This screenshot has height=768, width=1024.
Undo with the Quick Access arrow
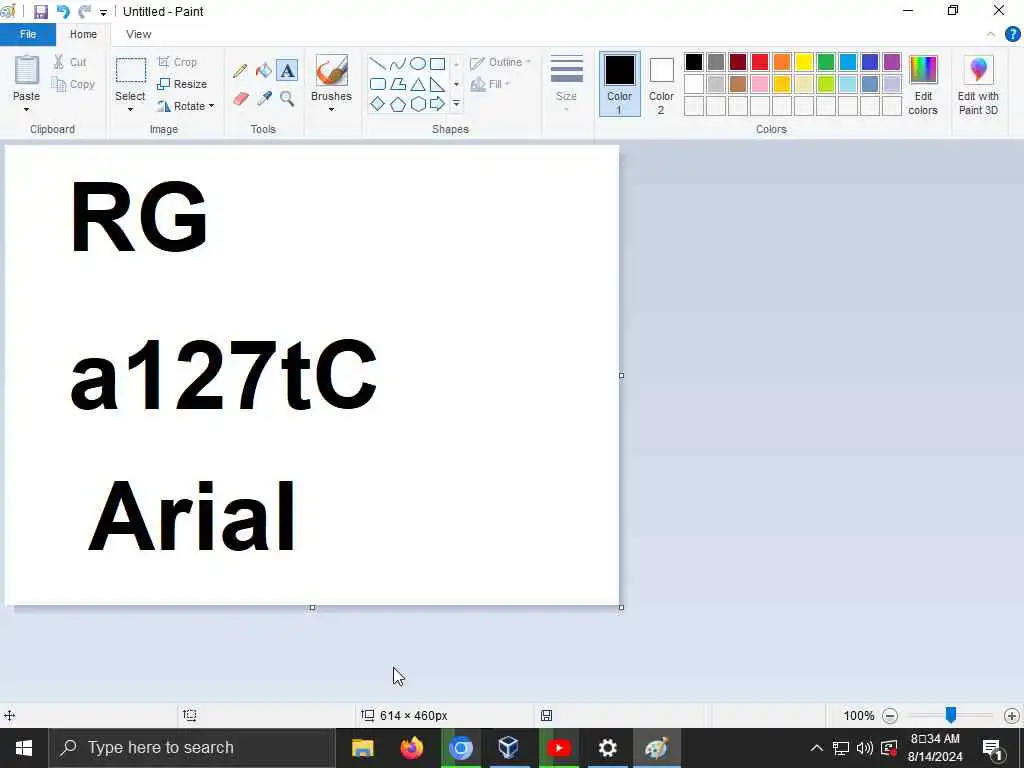(63, 12)
